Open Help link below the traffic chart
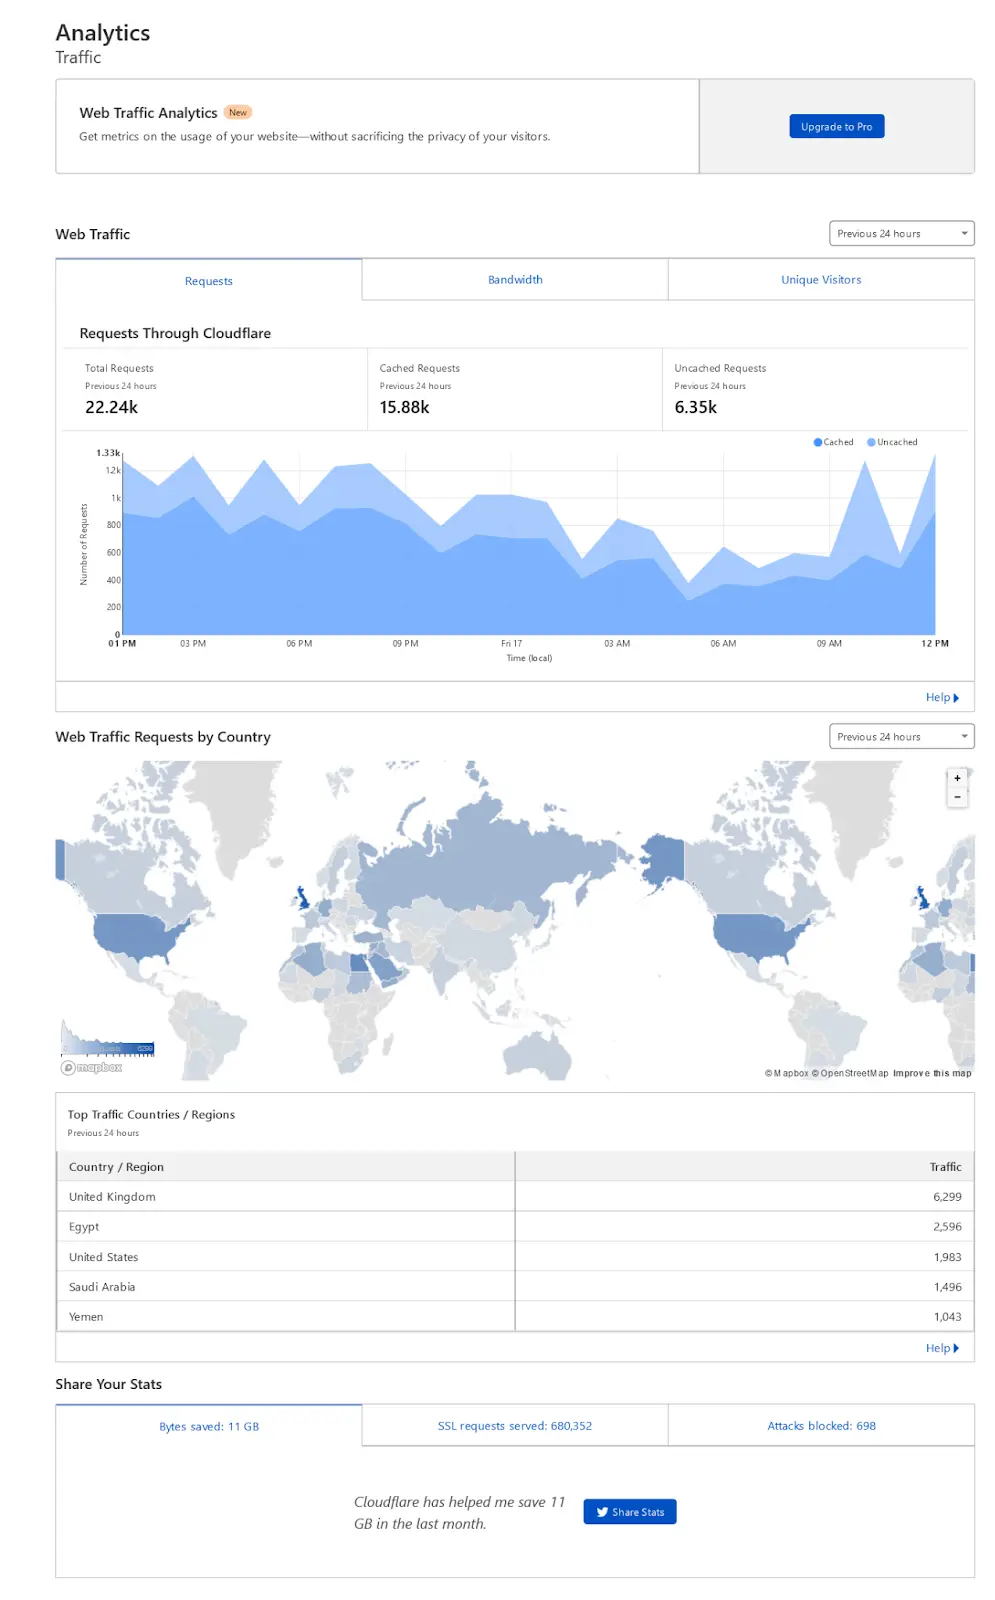995x1600 pixels. tap(941, 698)
